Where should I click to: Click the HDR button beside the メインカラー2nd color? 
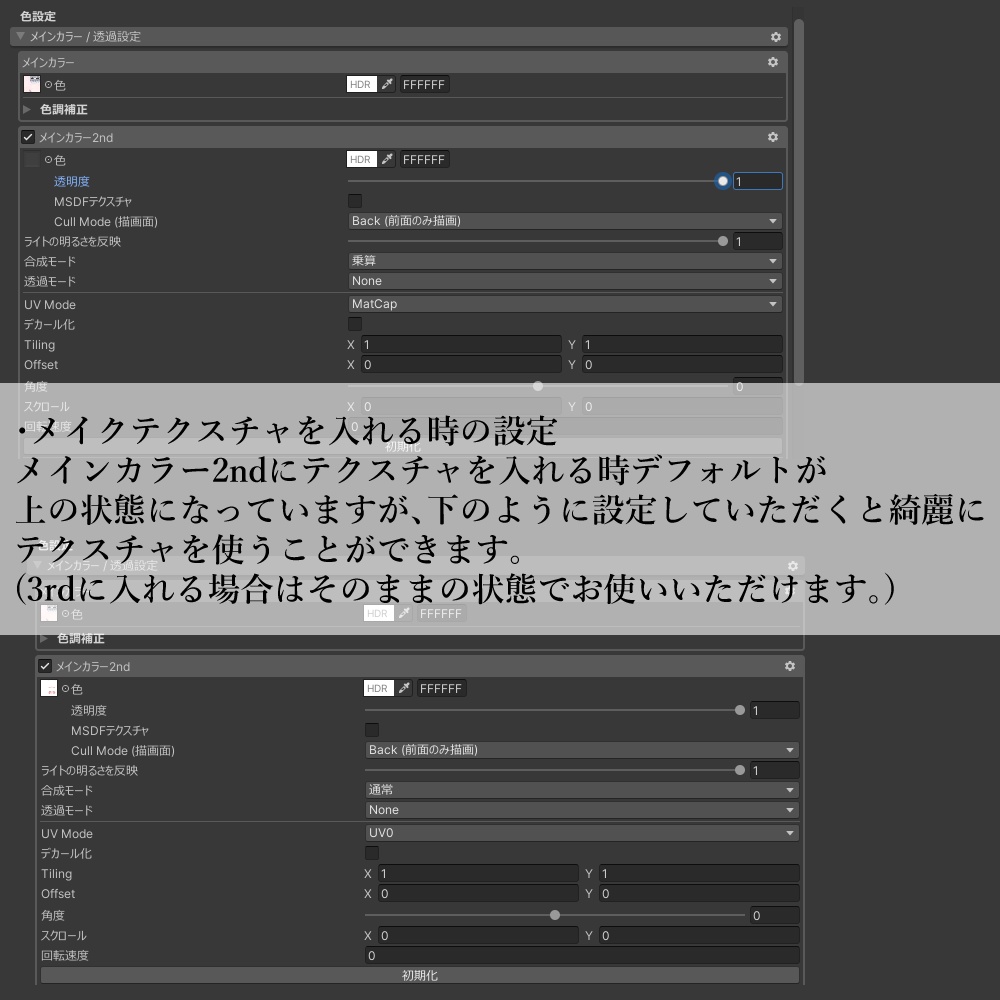pos(362,159)
